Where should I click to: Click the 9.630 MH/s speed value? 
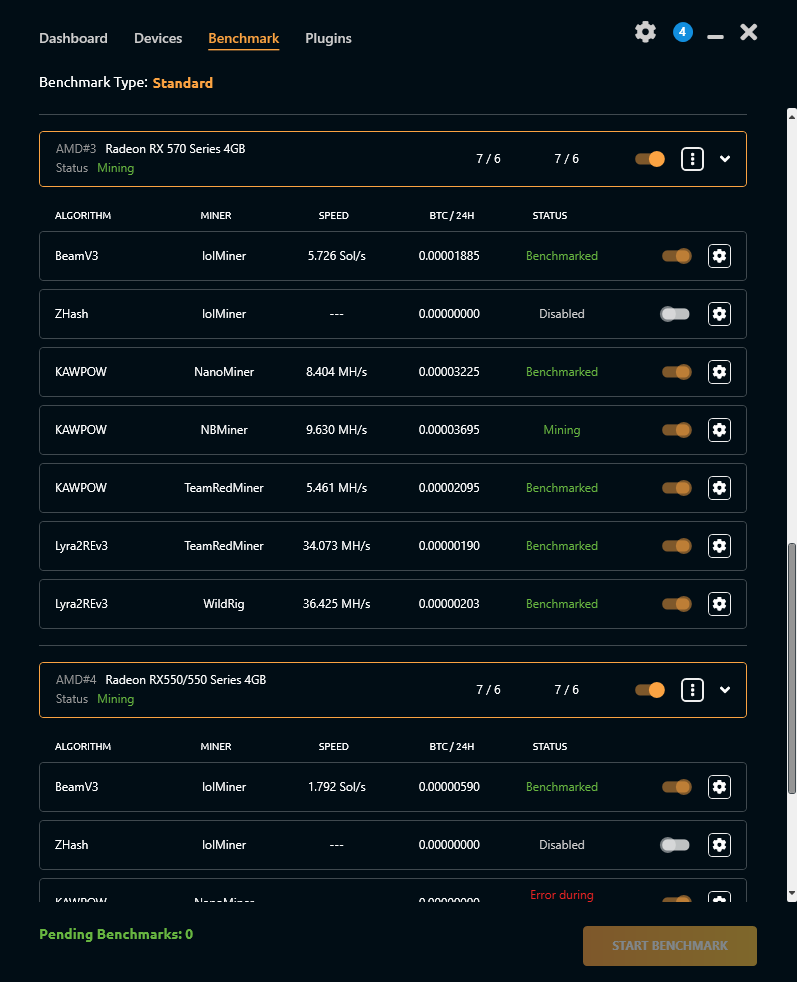point(337,430)
